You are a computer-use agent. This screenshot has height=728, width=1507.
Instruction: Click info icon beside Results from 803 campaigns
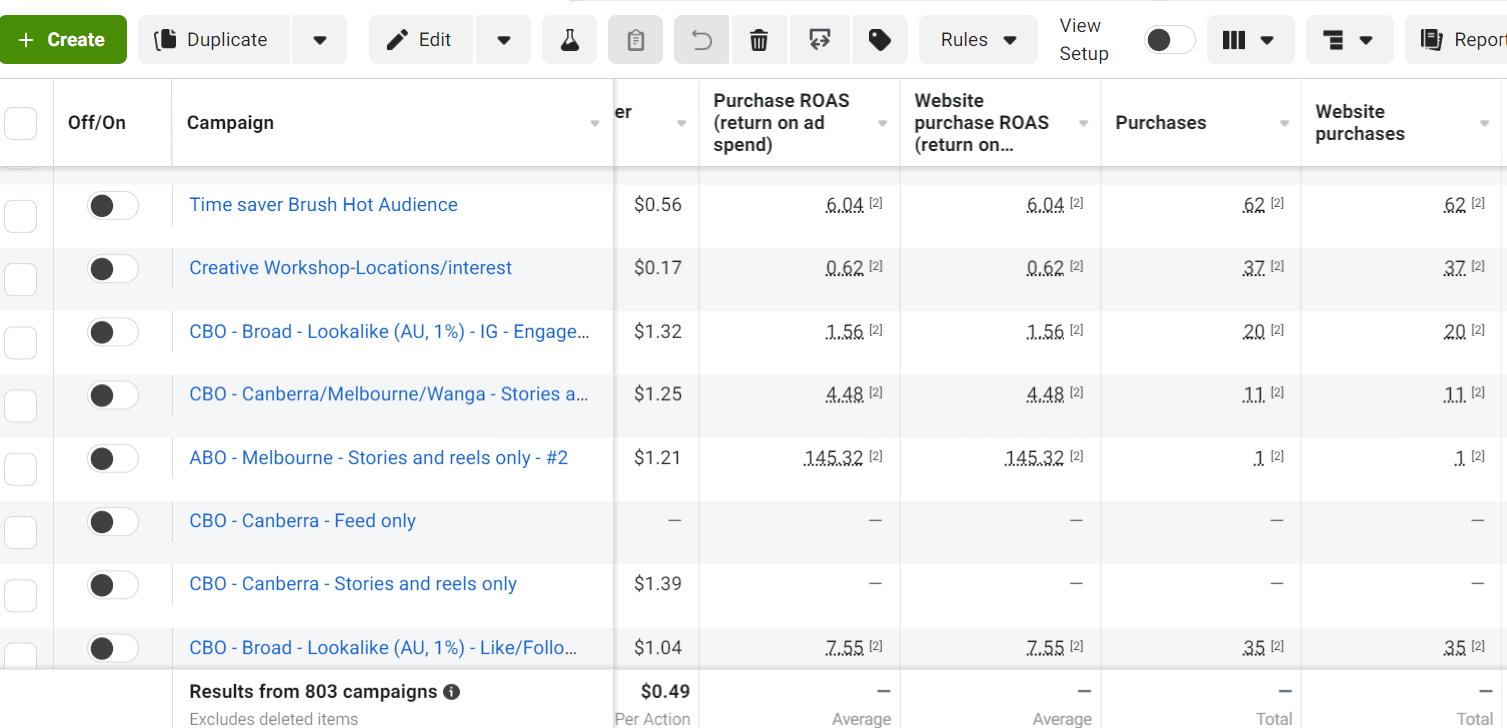click(451, 692)
